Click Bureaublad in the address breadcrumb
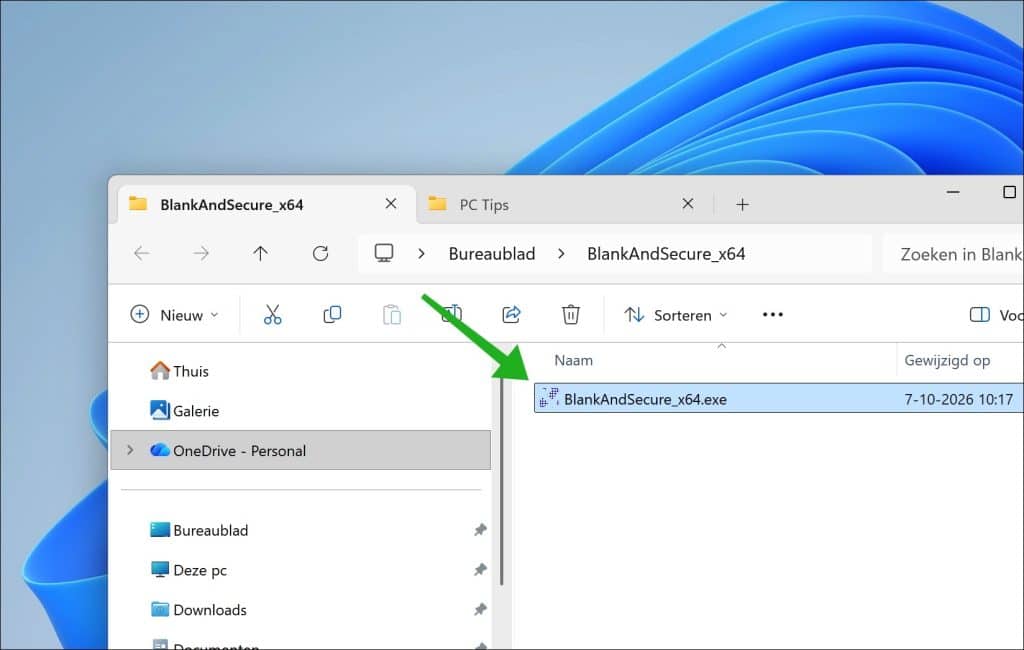 tap(492, 253)
